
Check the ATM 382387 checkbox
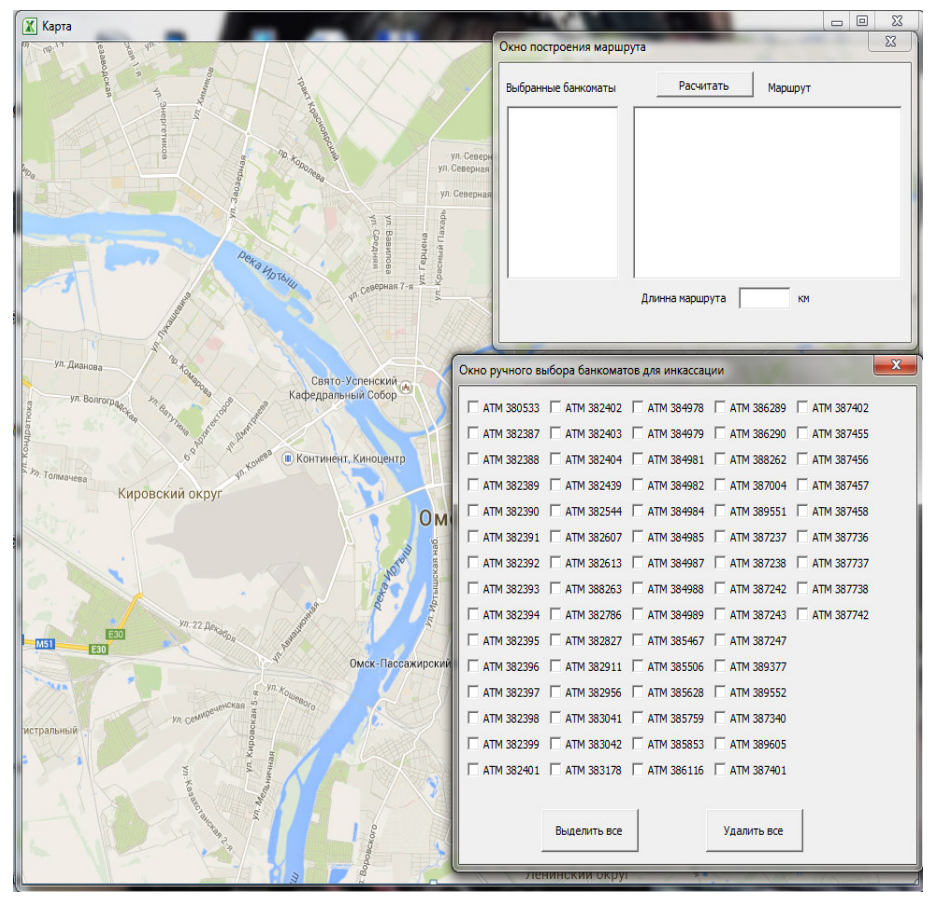(473, 434)
